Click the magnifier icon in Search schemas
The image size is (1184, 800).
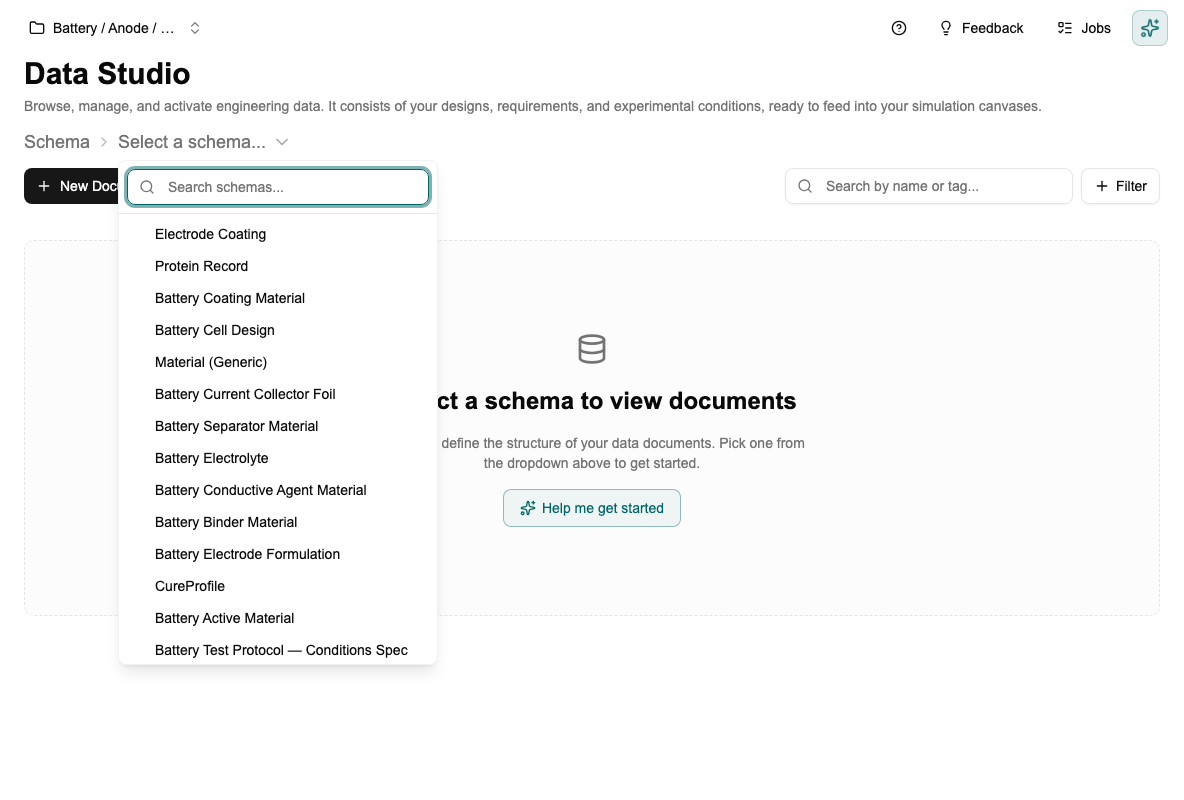tap(147, 187)
